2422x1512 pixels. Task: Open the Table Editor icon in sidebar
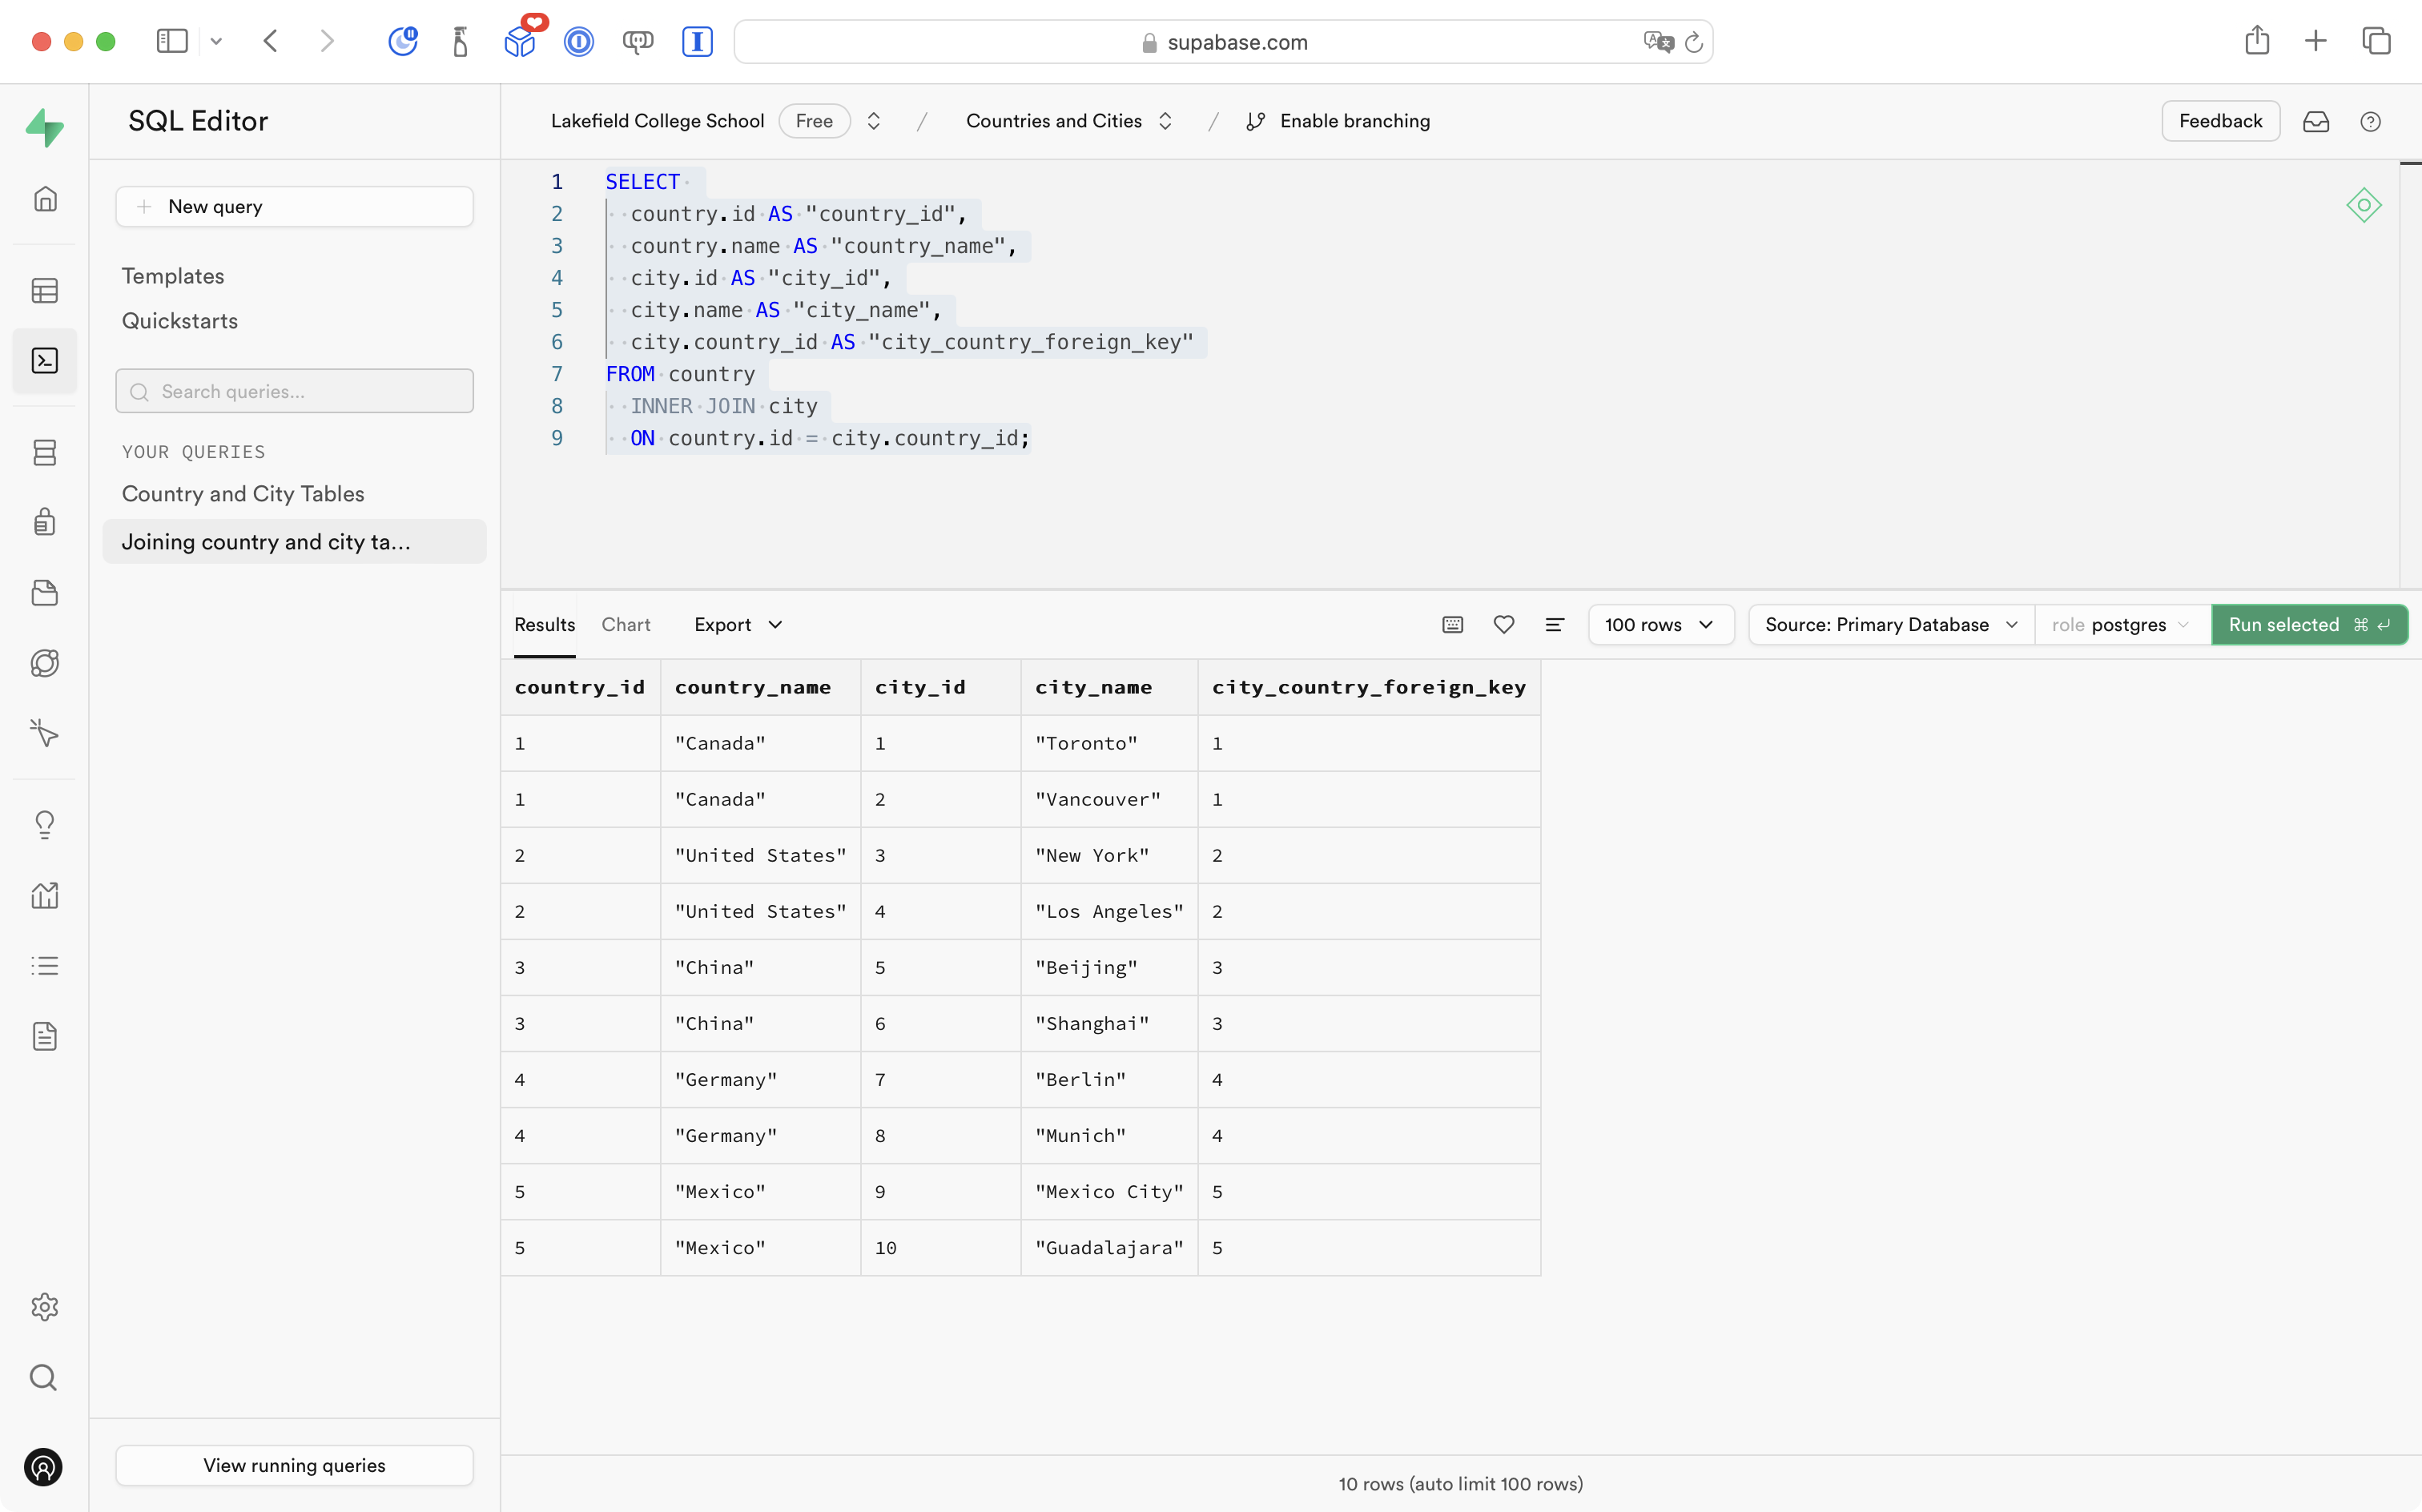pos(45,291)
